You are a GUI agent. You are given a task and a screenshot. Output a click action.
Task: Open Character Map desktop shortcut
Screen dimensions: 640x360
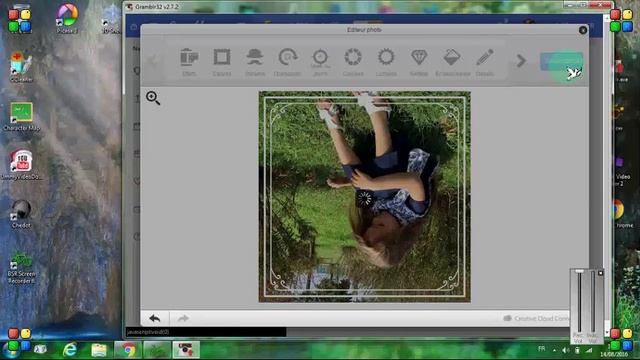22,117
